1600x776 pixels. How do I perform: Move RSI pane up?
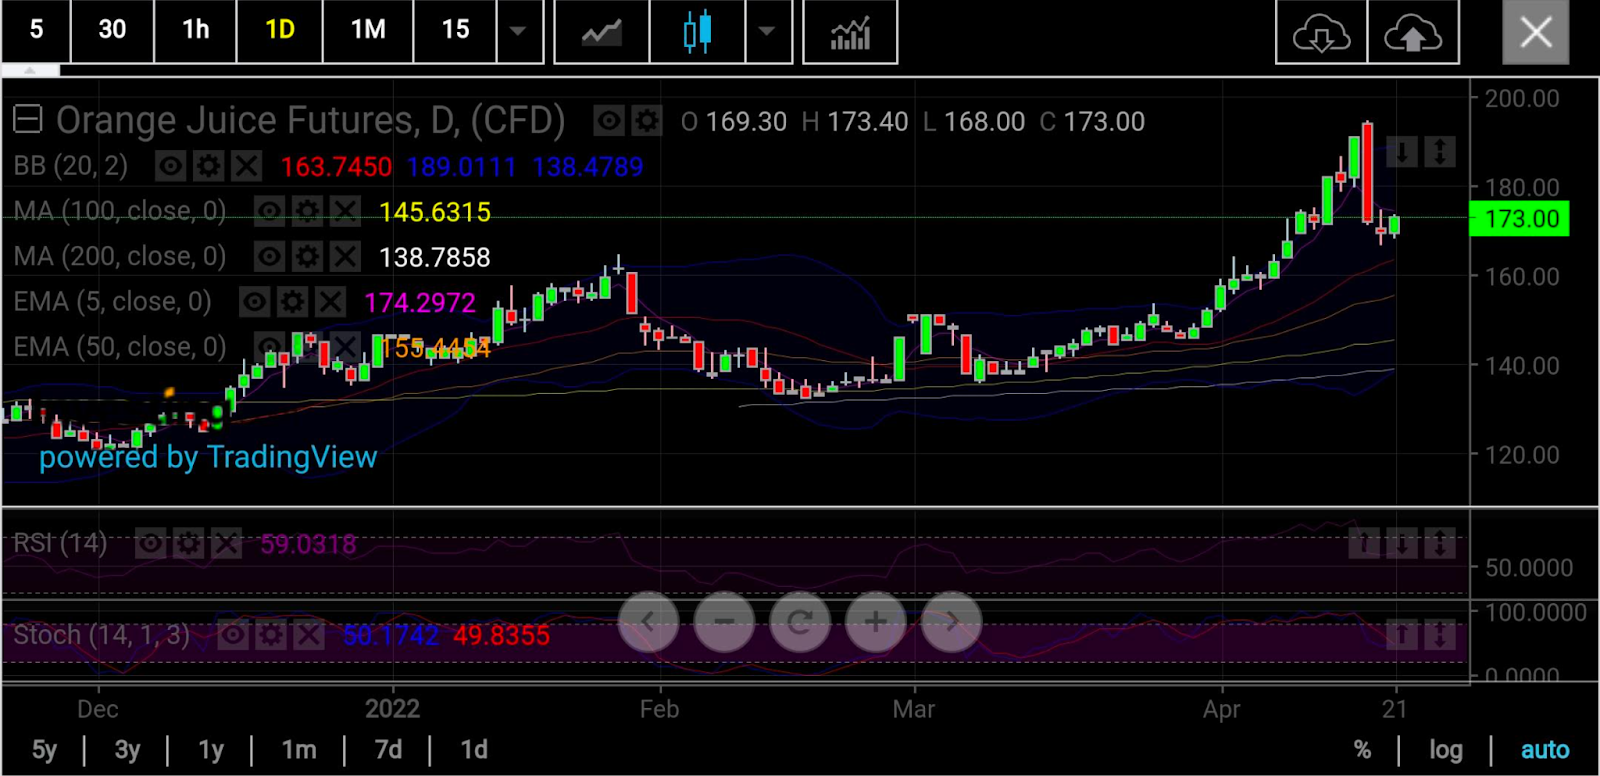point(1364,543)
